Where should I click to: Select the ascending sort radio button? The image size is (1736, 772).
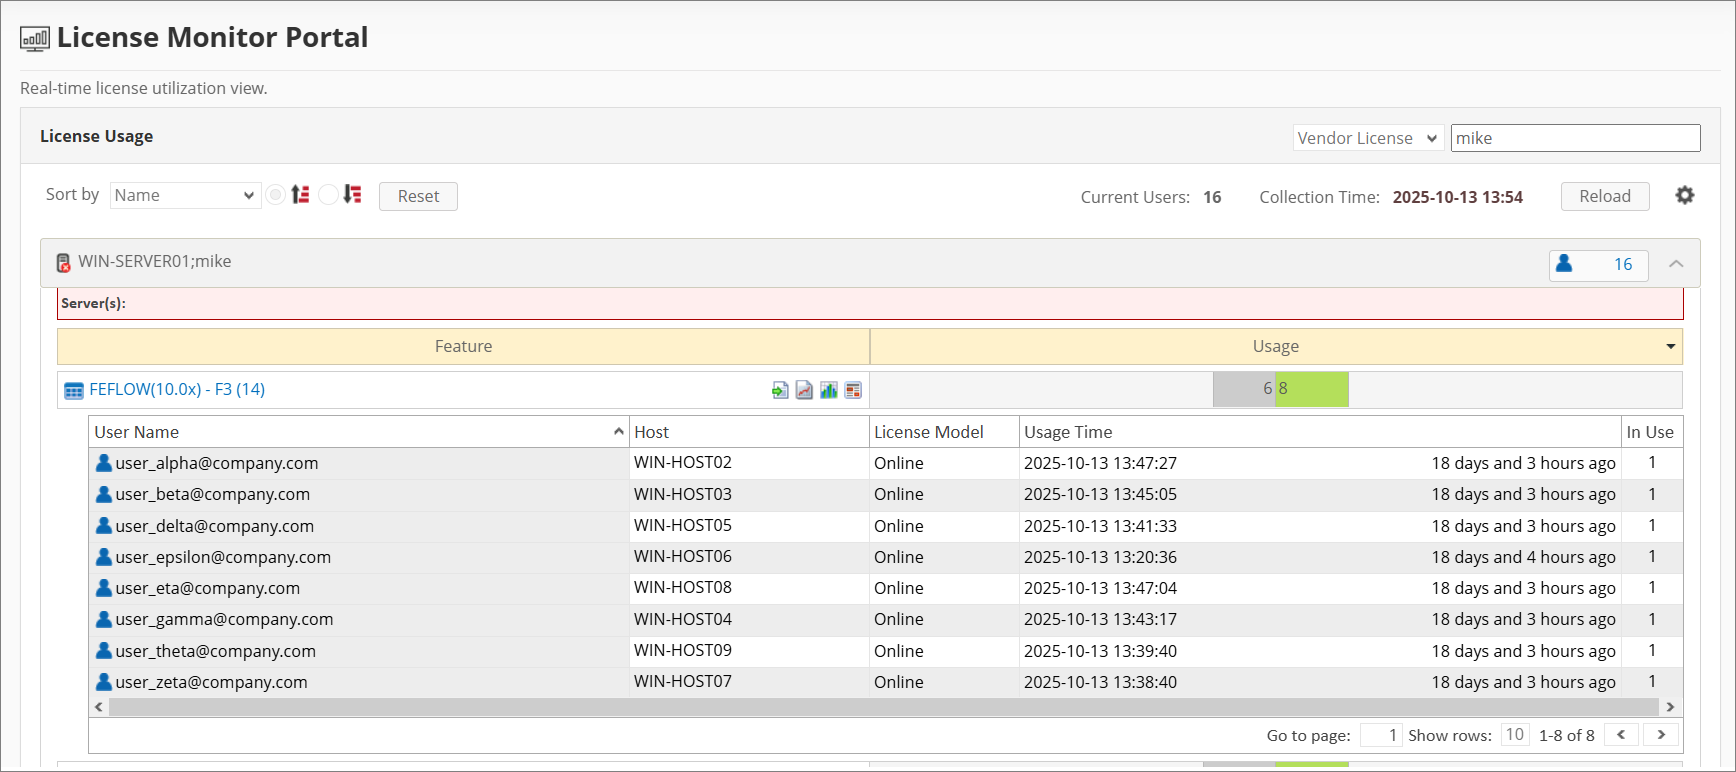pos(276,195)
